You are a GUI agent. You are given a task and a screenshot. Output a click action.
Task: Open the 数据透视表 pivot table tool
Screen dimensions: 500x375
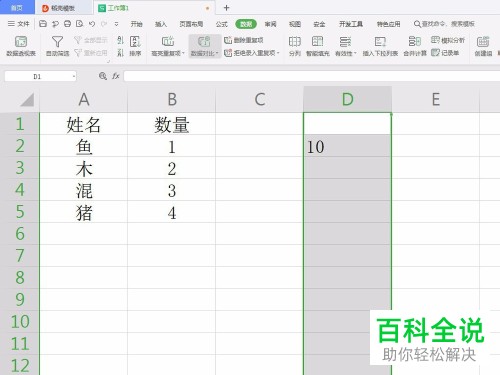pos(21,46)
